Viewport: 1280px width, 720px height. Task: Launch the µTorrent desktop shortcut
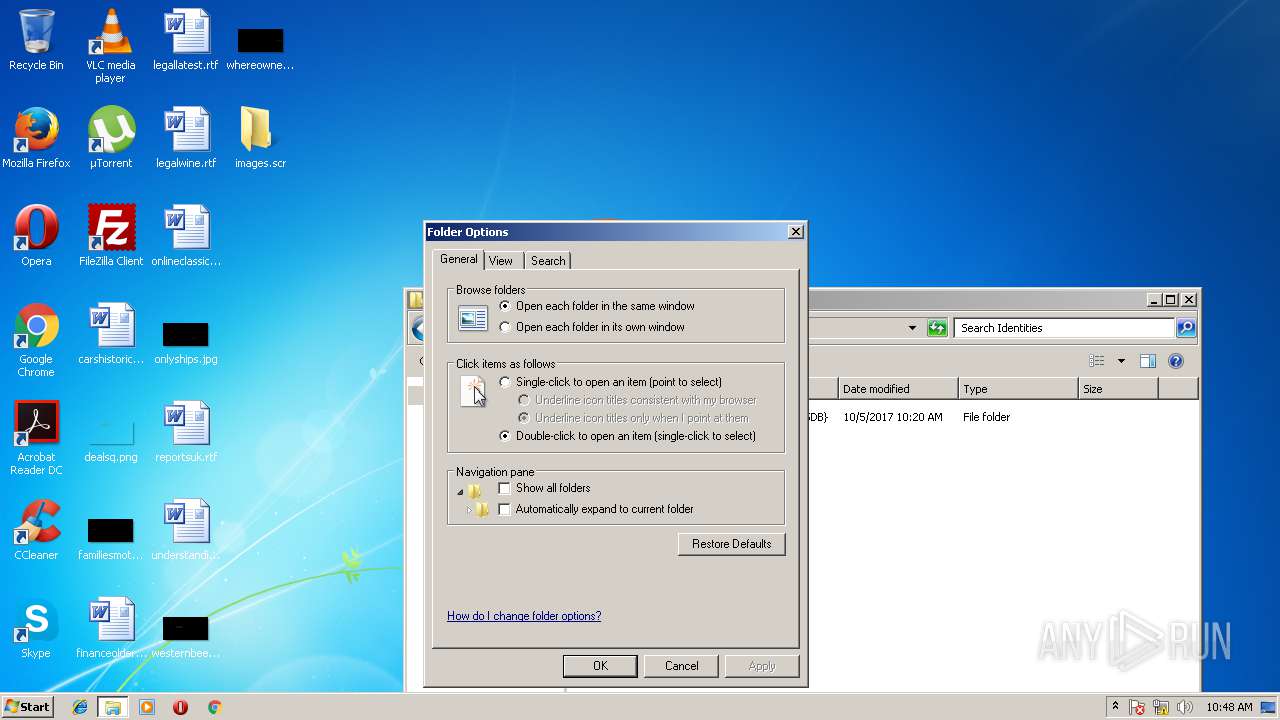coord(110,138)
